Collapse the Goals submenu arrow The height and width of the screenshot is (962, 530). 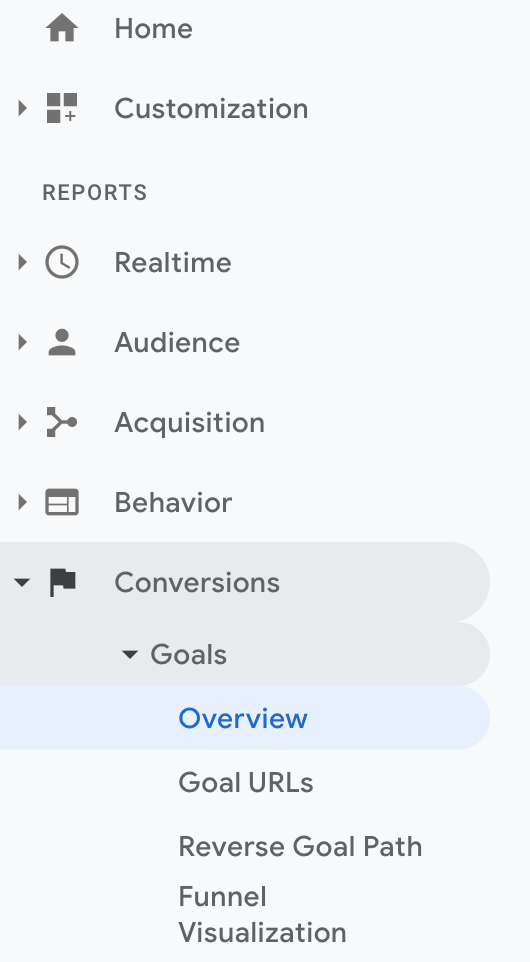point(129,655)
